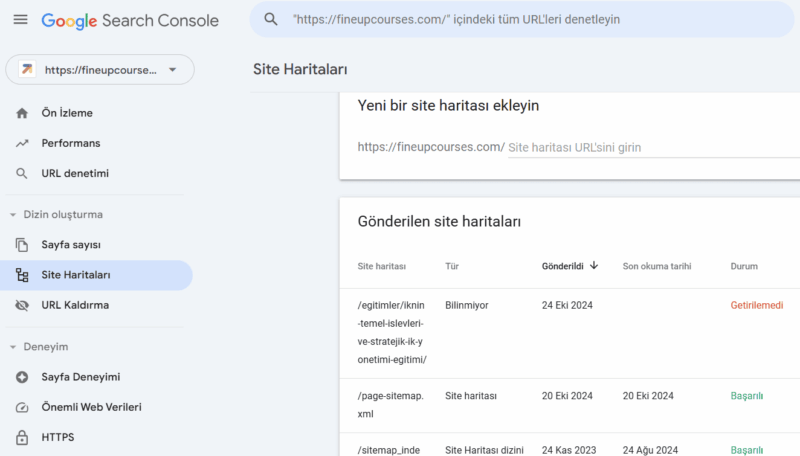Click the Site Haritaları page title
The height and width of the screenshot is (456, 800).
point(300,69)
